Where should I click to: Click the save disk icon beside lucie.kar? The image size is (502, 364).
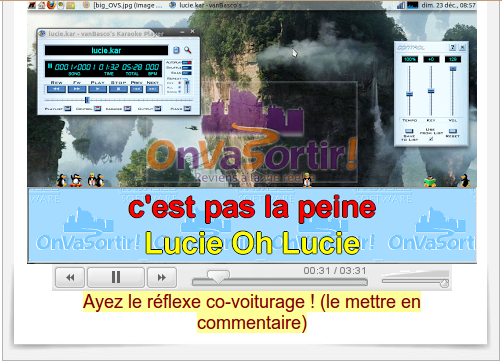click(176, 50)
